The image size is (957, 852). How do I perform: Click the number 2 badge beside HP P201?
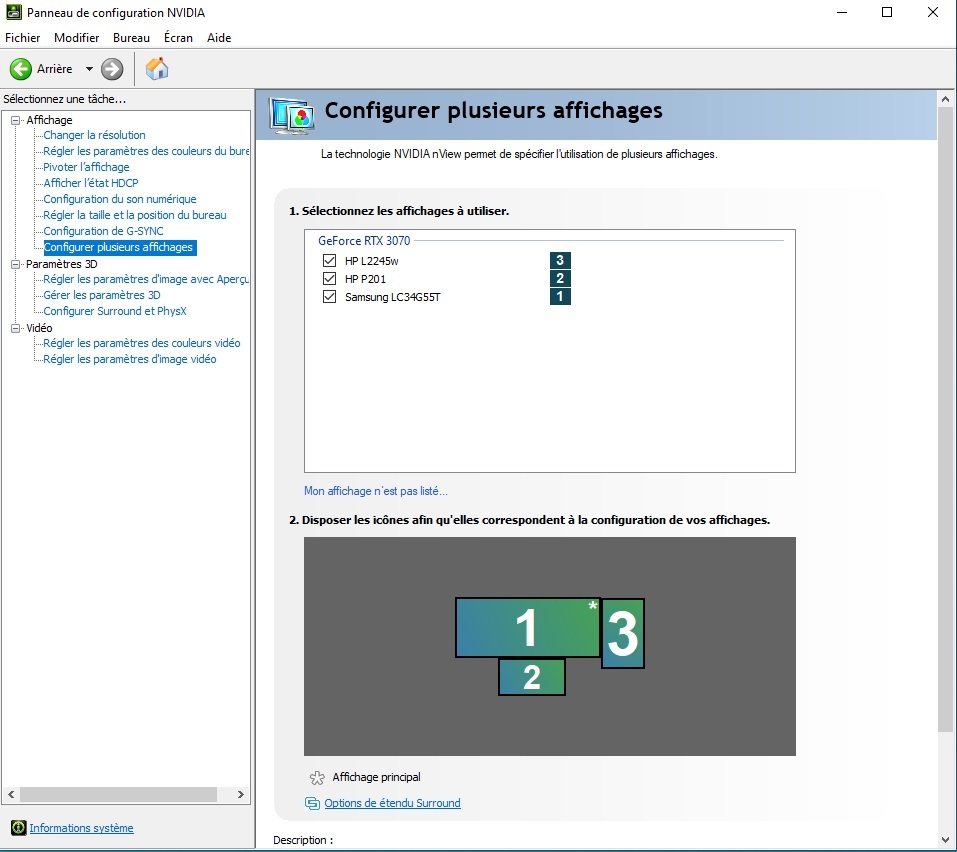click(x=560, y=279)
